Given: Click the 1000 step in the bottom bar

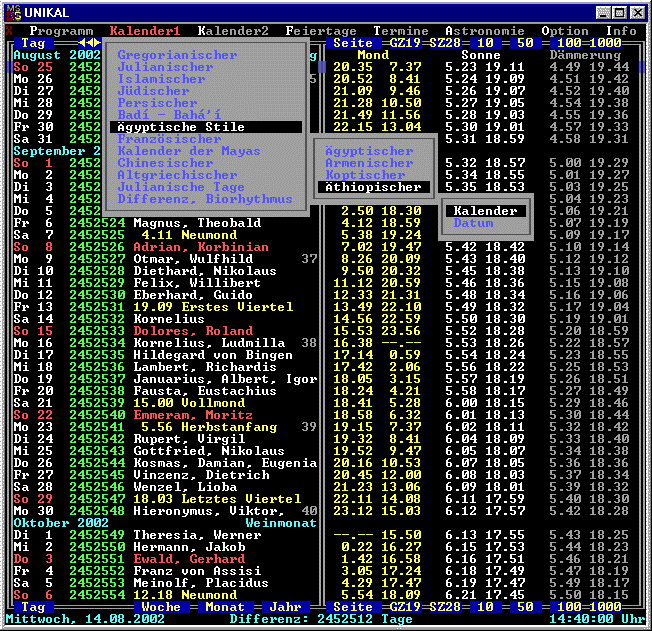Looking at the screenshot, I should 609,607.
